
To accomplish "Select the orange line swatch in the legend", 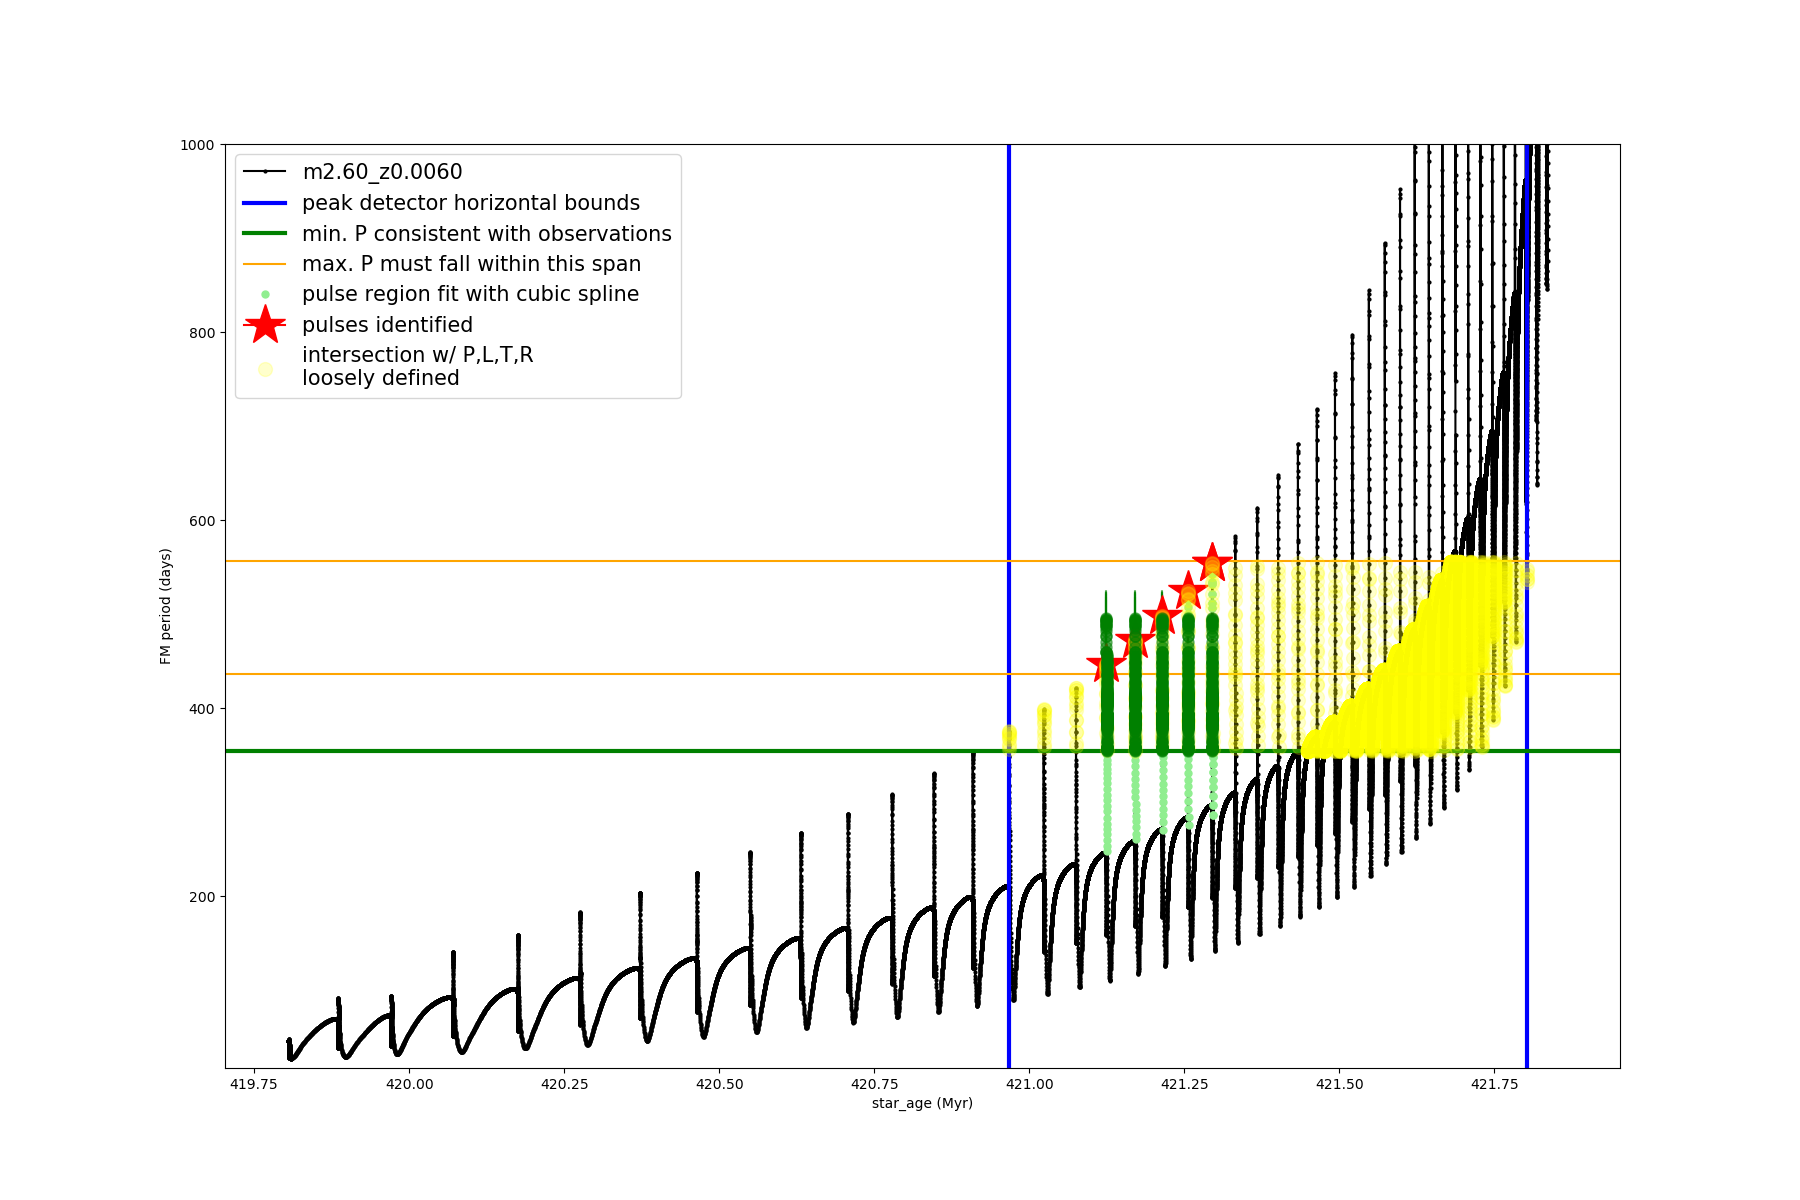I will (265, 264).
